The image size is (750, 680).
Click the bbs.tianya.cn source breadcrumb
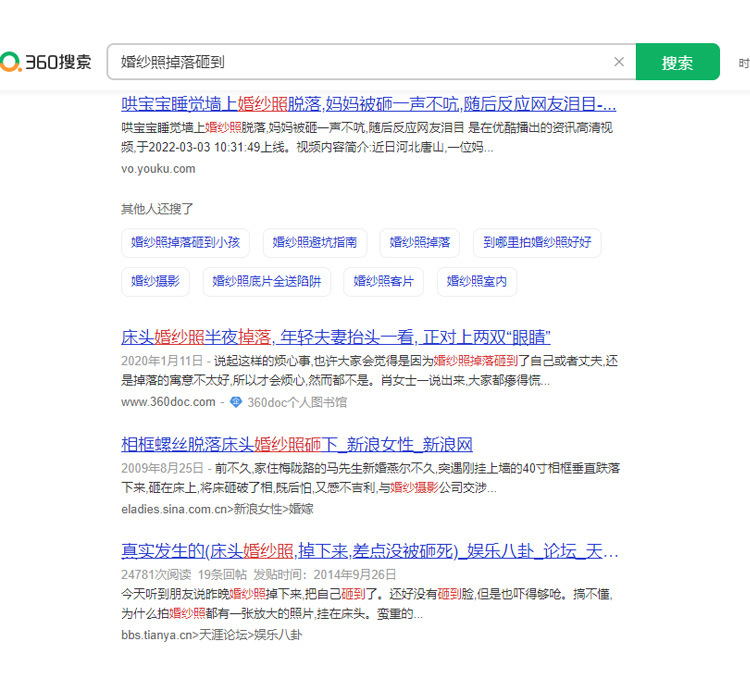pyautogui.click(x=211, y=634)
